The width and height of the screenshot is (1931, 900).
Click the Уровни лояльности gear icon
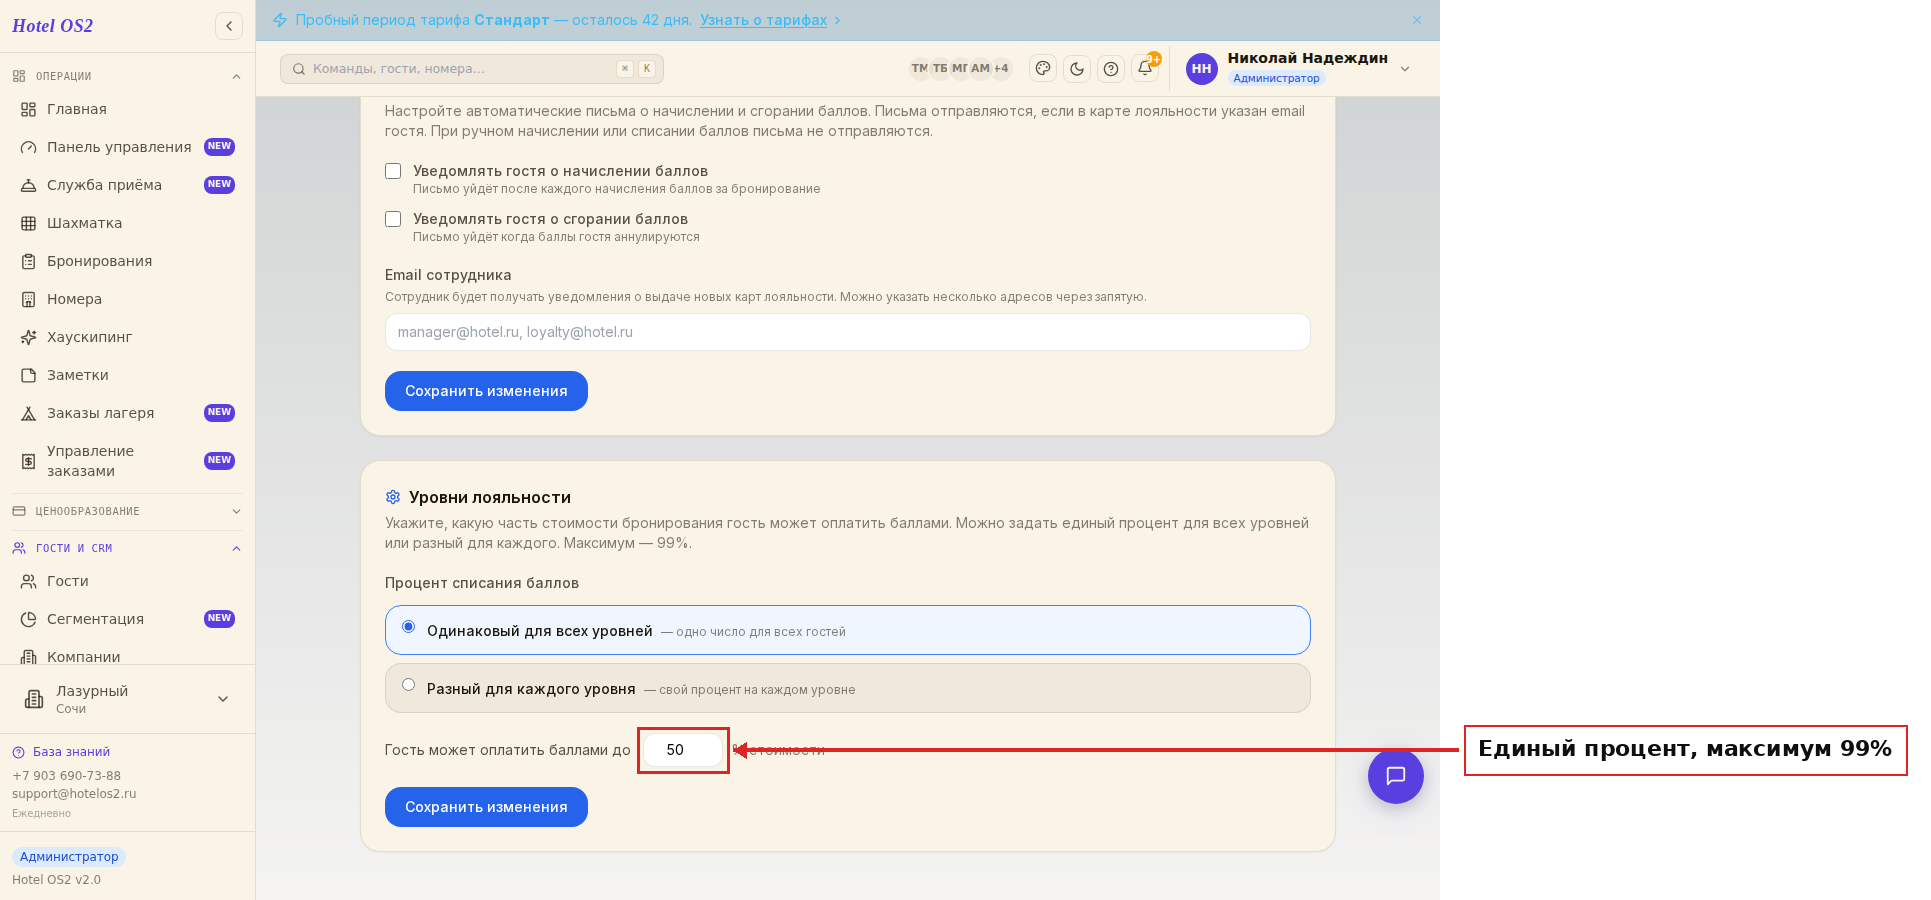tap(393, 497)
